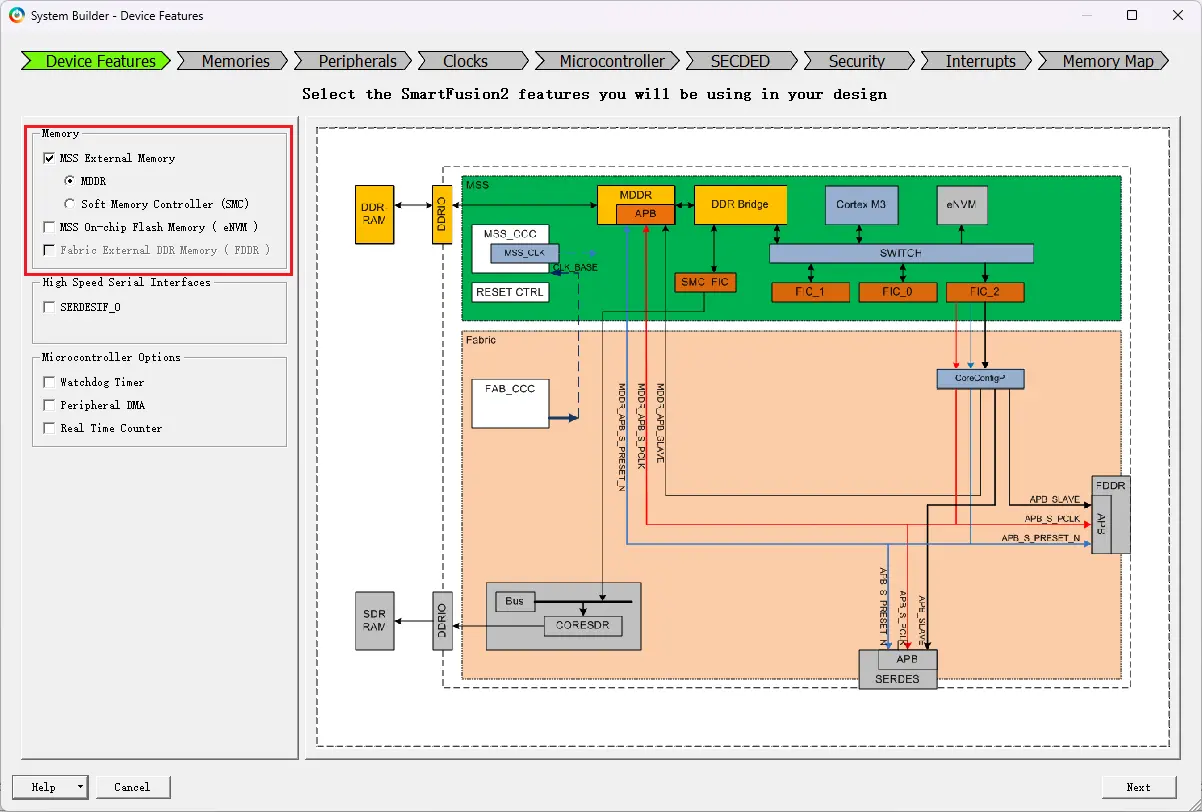This screenshot has height=812, width=1202.
Task: Choose Soft Memory Controller (SMC) radio button
Action: 70,204
